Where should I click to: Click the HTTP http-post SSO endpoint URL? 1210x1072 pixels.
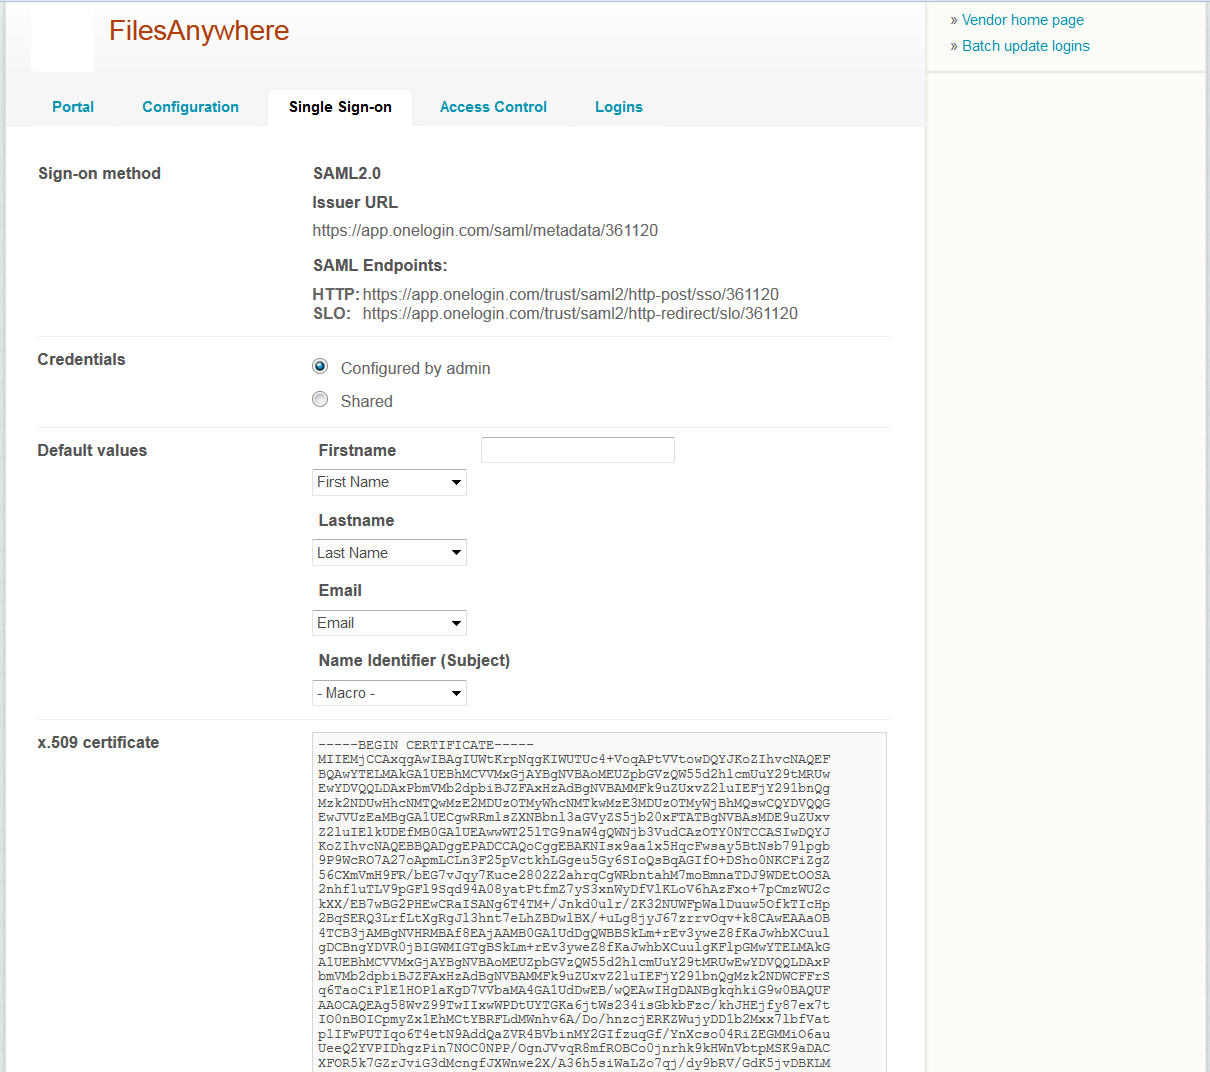[571, 295]
